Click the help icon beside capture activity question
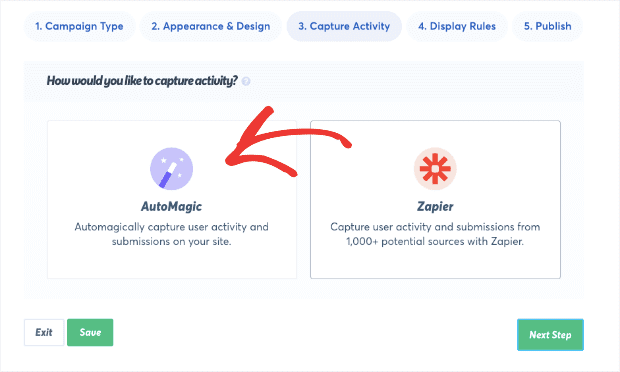 pyautogui.click(x=246, y=81)
